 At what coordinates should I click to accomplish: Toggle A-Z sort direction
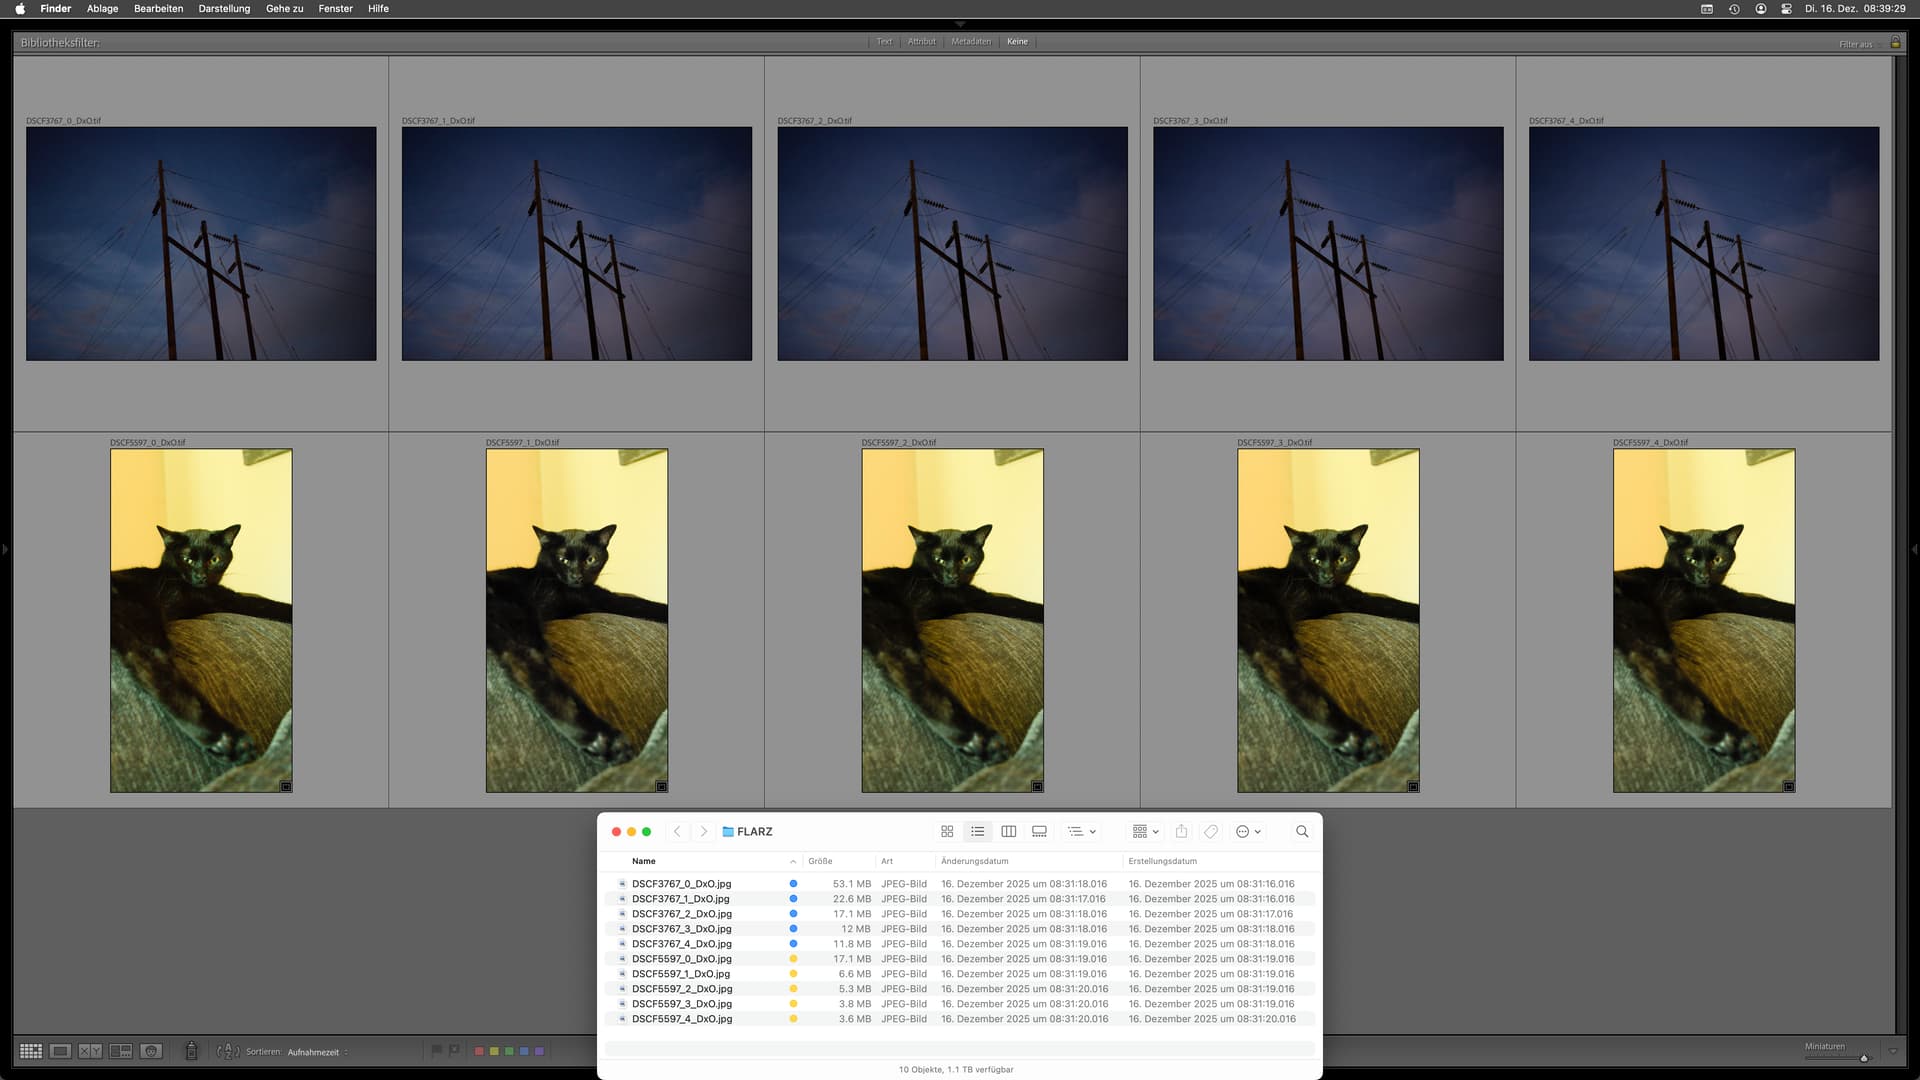tap(228, 1051)
